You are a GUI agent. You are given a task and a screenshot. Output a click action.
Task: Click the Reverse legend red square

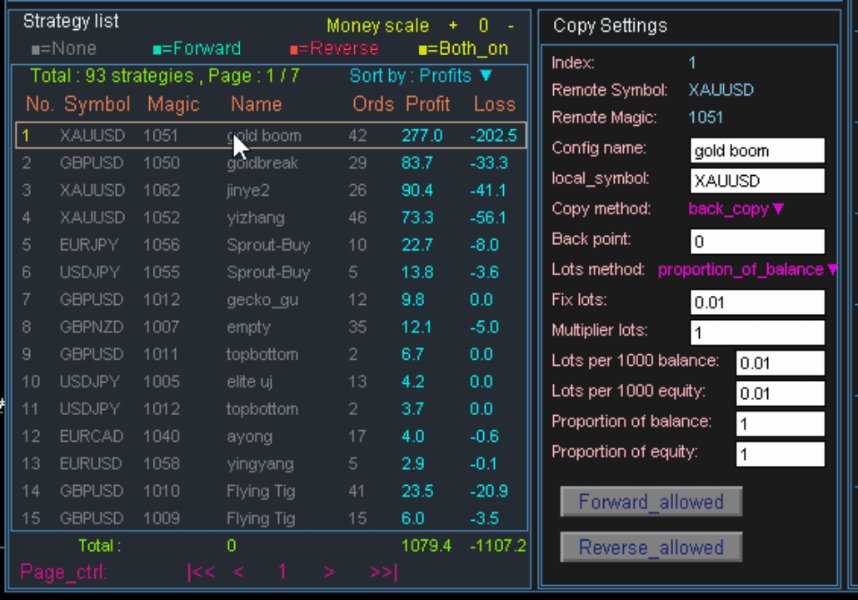tap(294, 50)
